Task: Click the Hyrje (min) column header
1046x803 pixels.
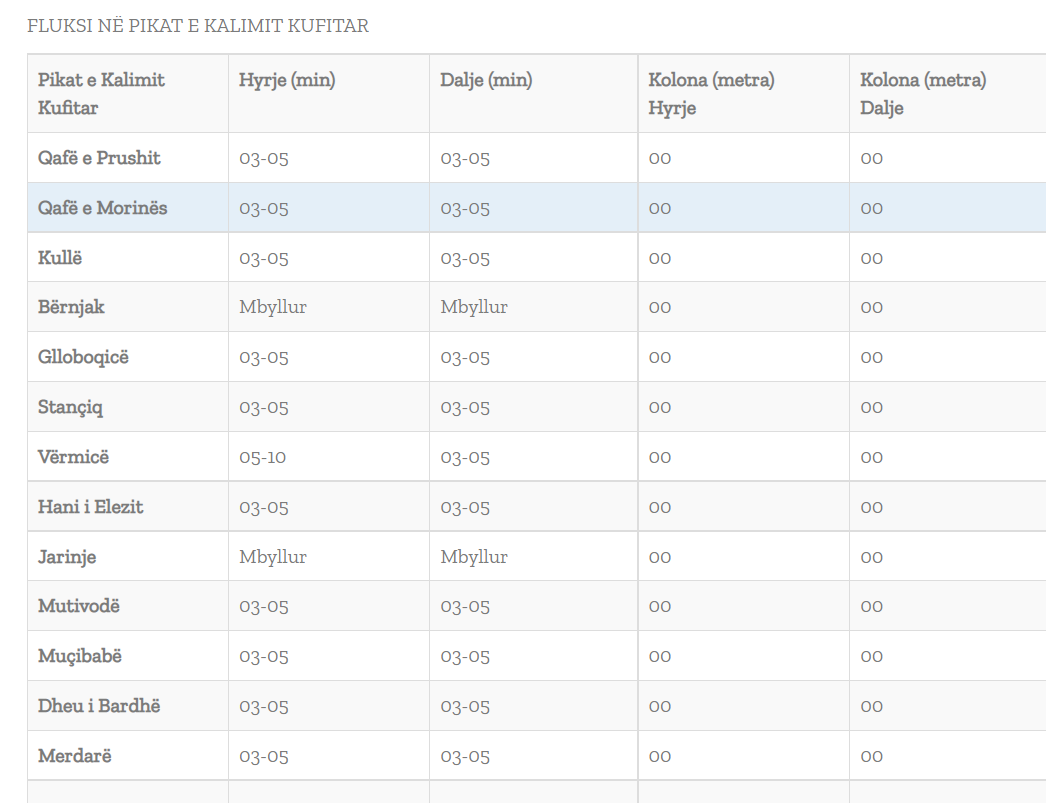Action: 287,80
